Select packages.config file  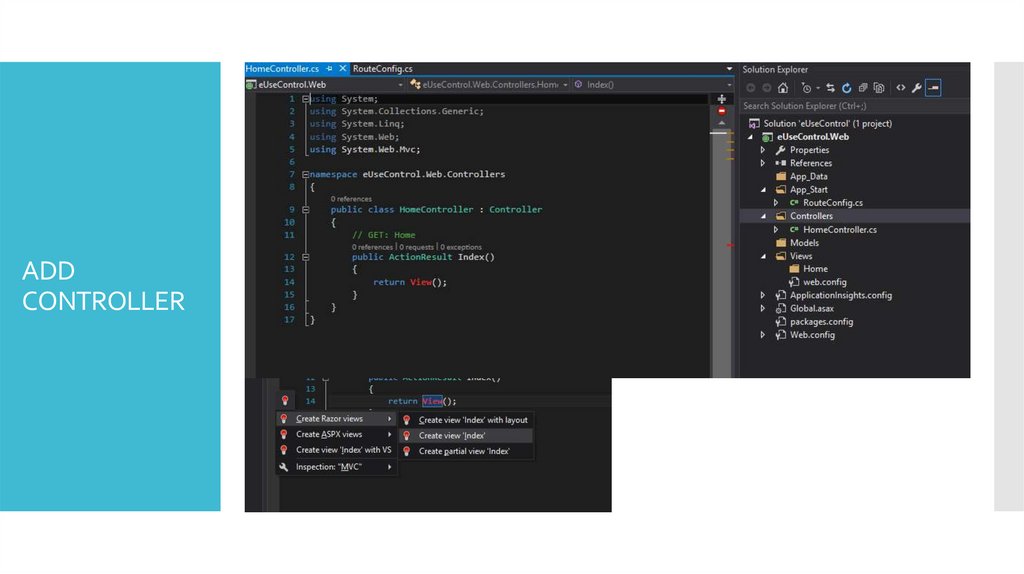pos(821,322)
